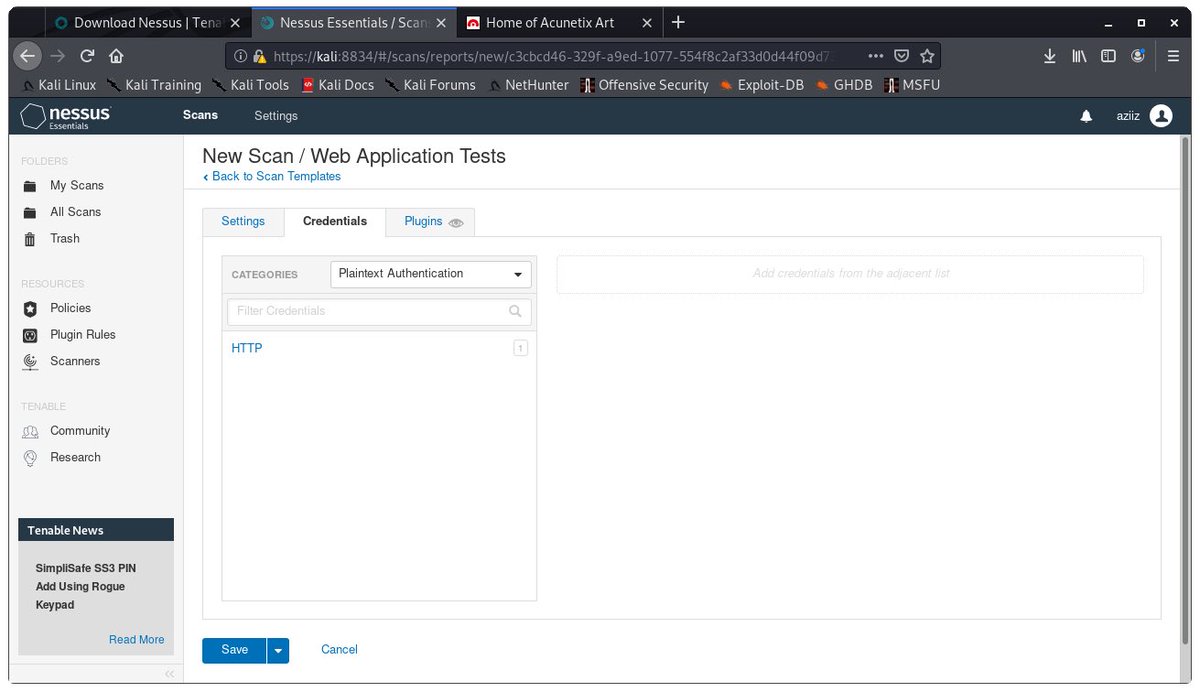
Task: Click the Nessus Essentials logo
Action: pos(66,116)
